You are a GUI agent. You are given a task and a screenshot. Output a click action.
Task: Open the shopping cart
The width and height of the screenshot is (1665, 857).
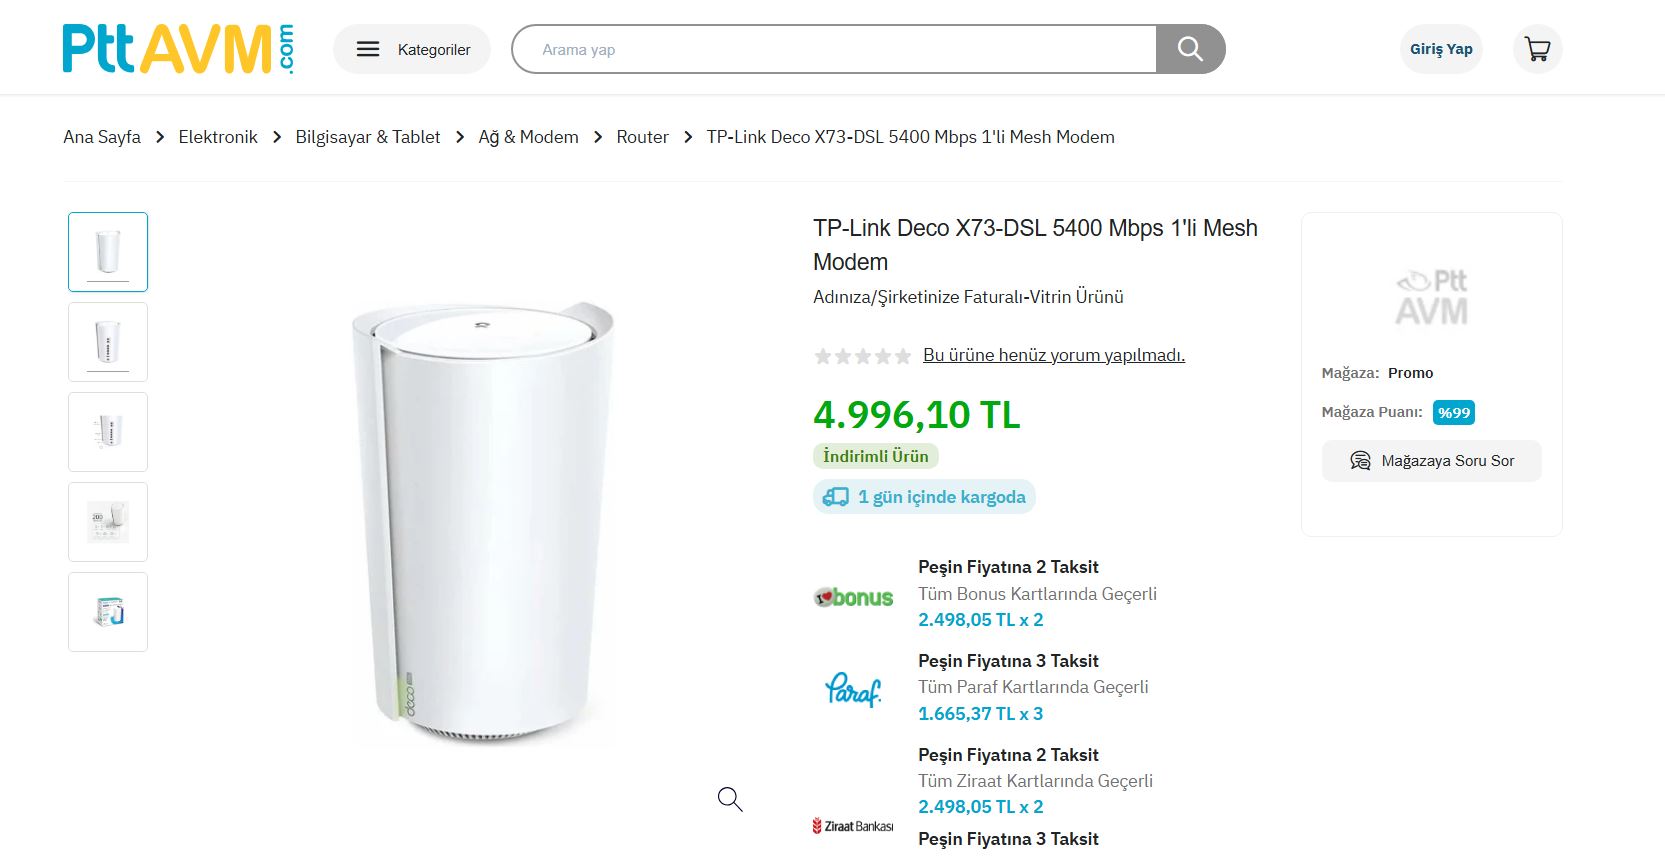click(x=1537, y=49)
